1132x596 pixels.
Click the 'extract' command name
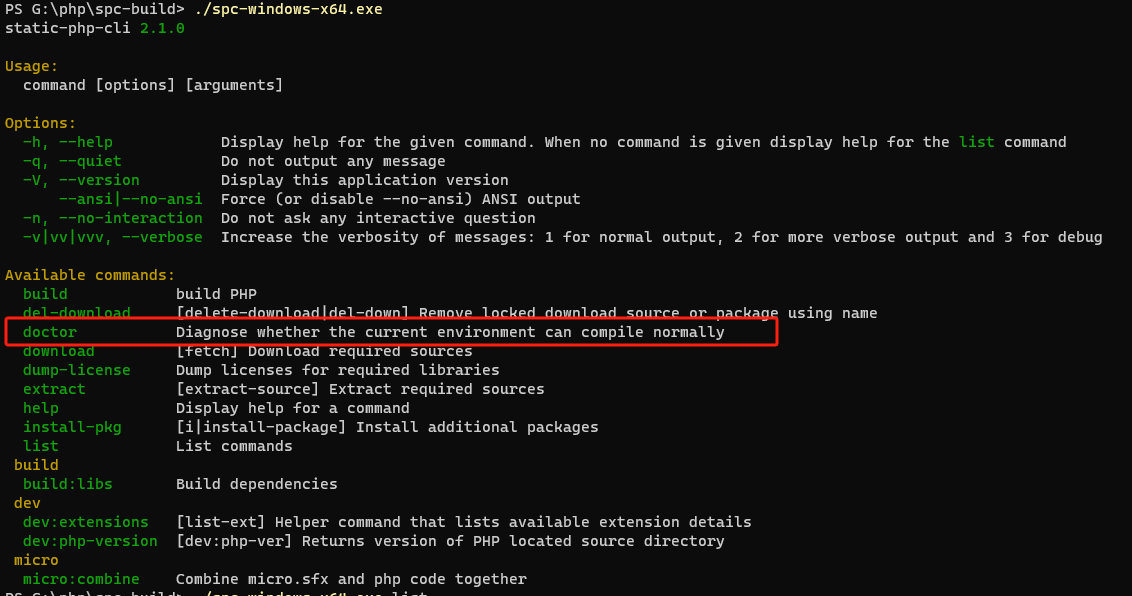[x=54, y=389]
